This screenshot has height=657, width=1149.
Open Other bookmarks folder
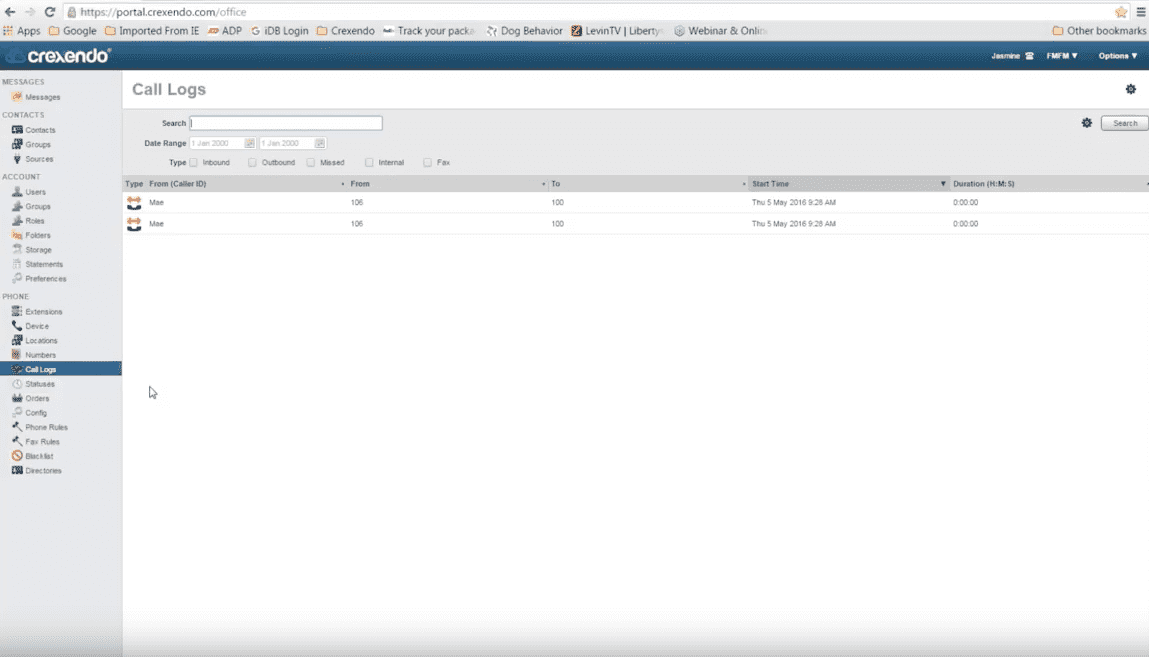1098,31
